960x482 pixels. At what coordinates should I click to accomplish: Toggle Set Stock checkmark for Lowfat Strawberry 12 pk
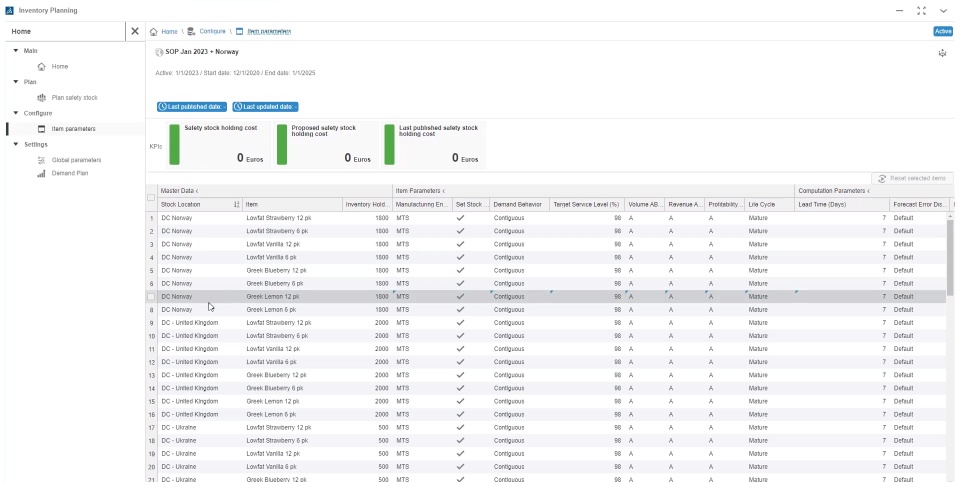point(460,218)
